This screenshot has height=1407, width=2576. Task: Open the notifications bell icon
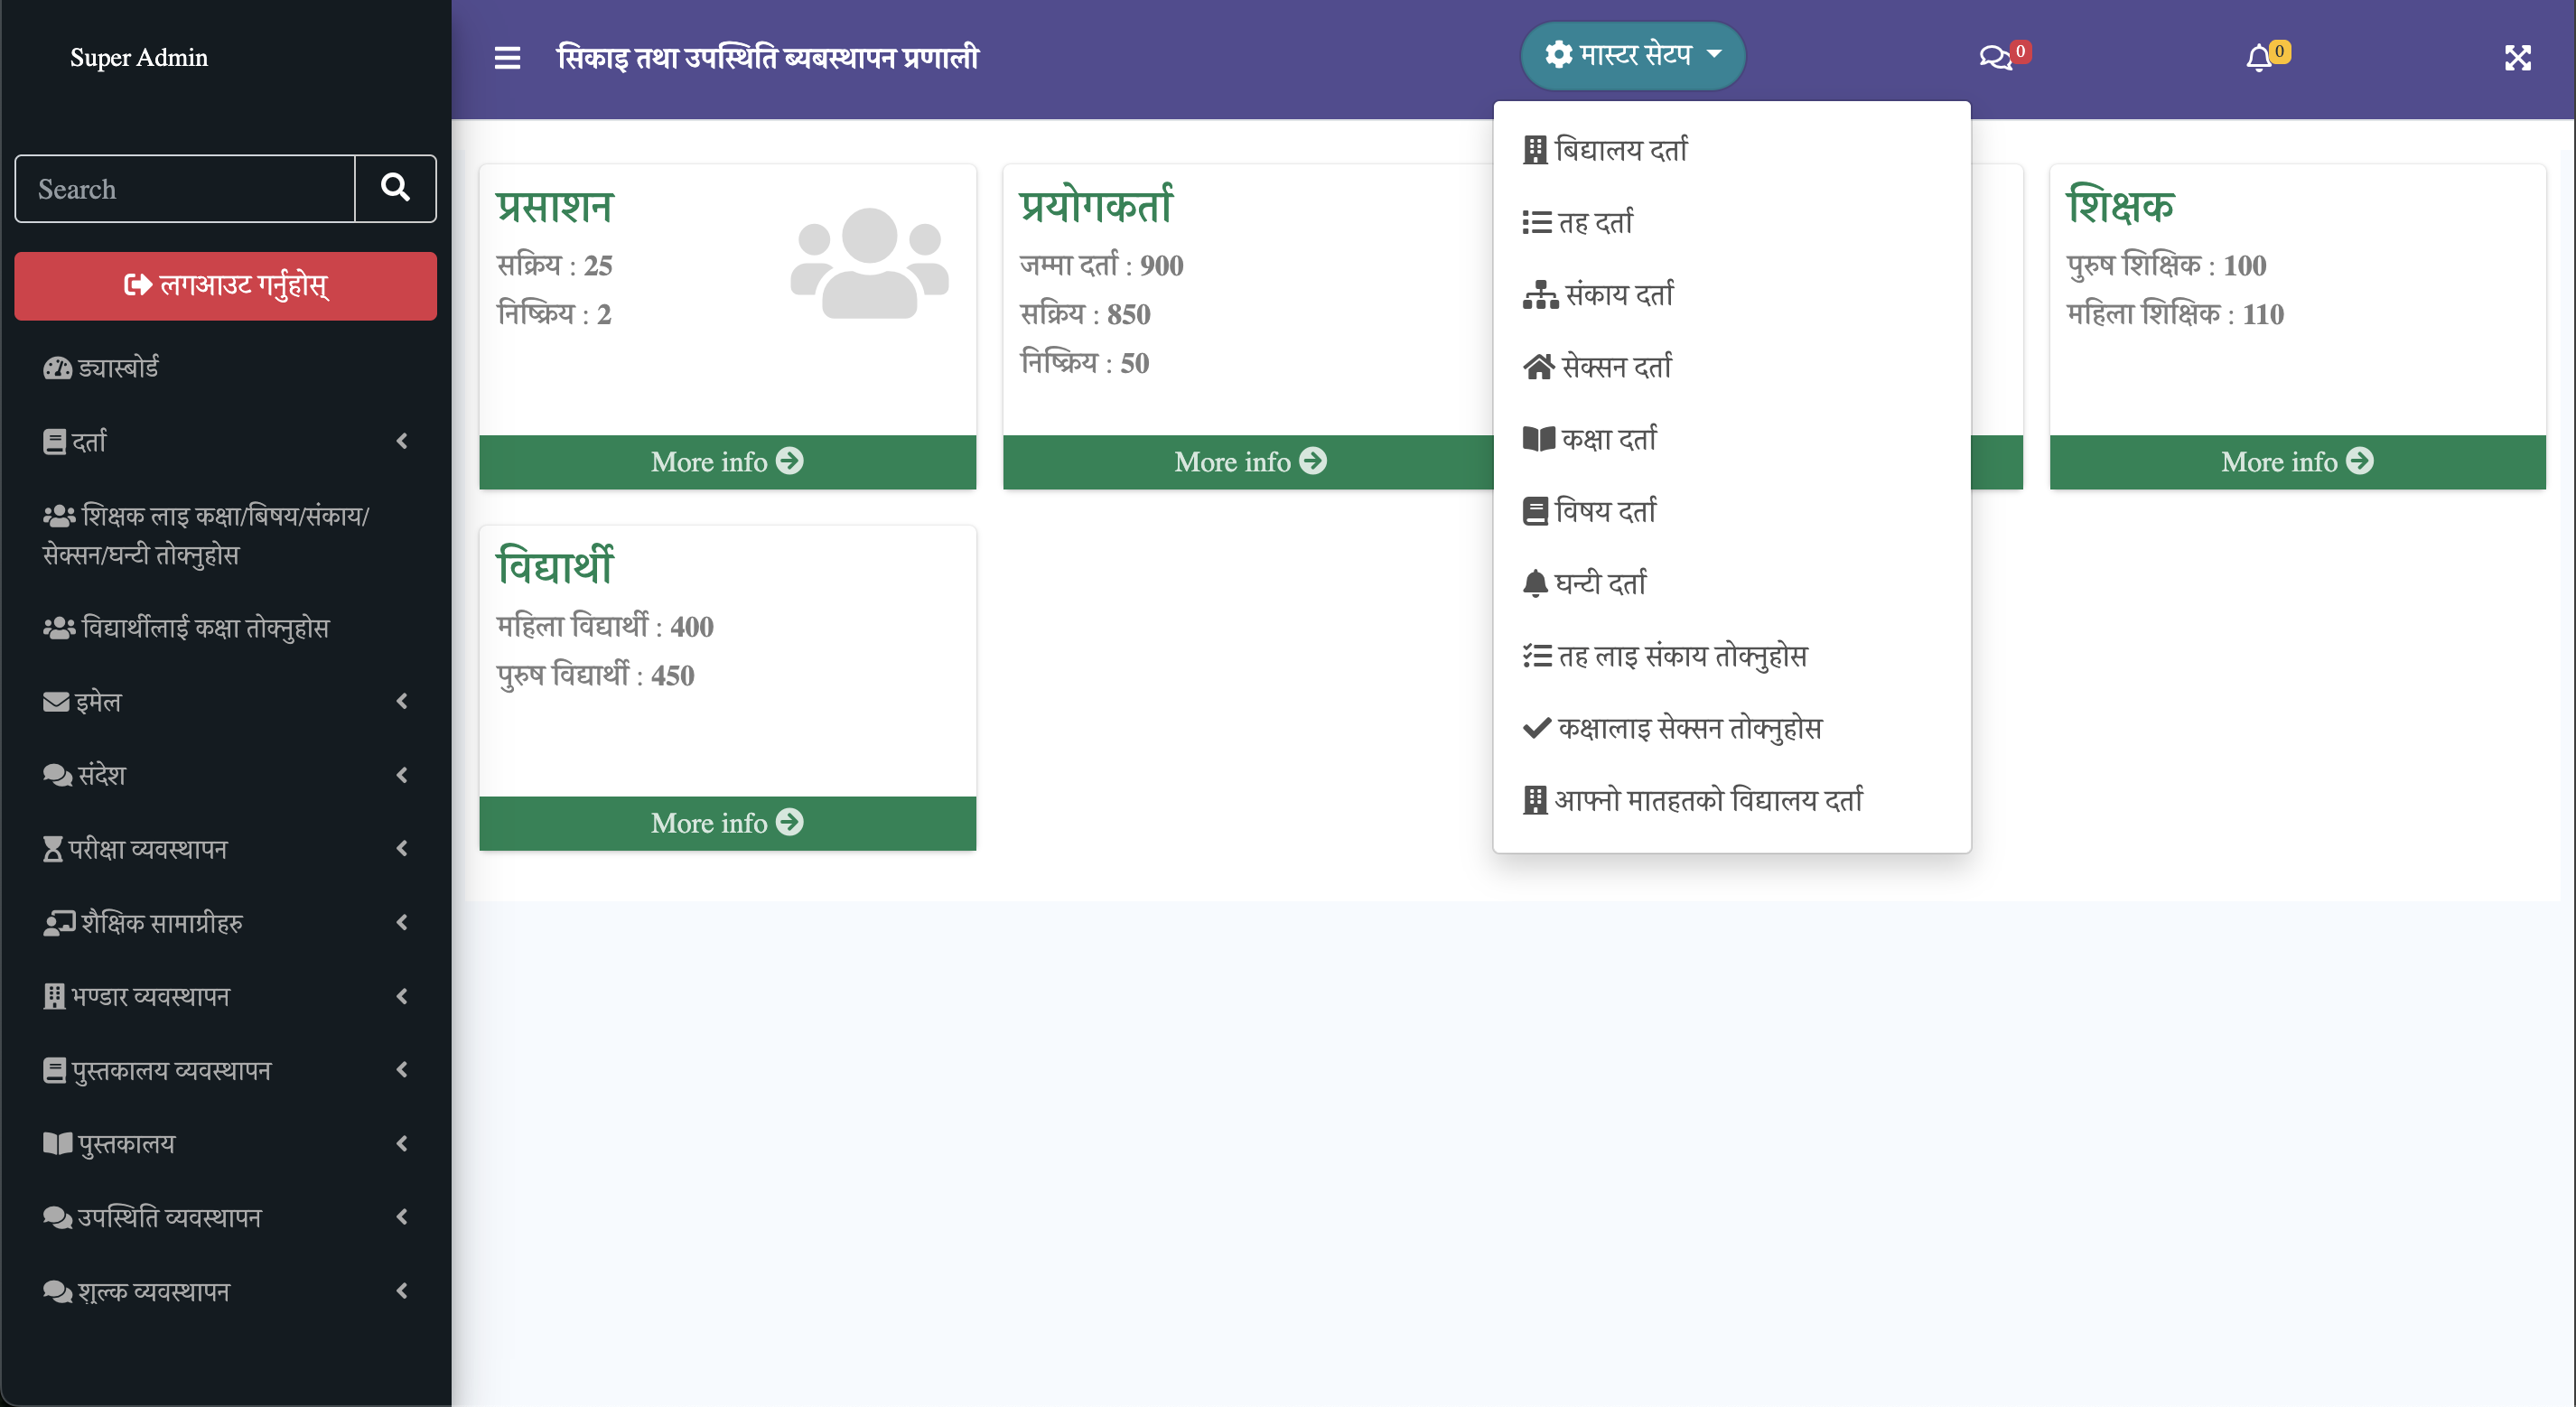tap(2258, 58)
